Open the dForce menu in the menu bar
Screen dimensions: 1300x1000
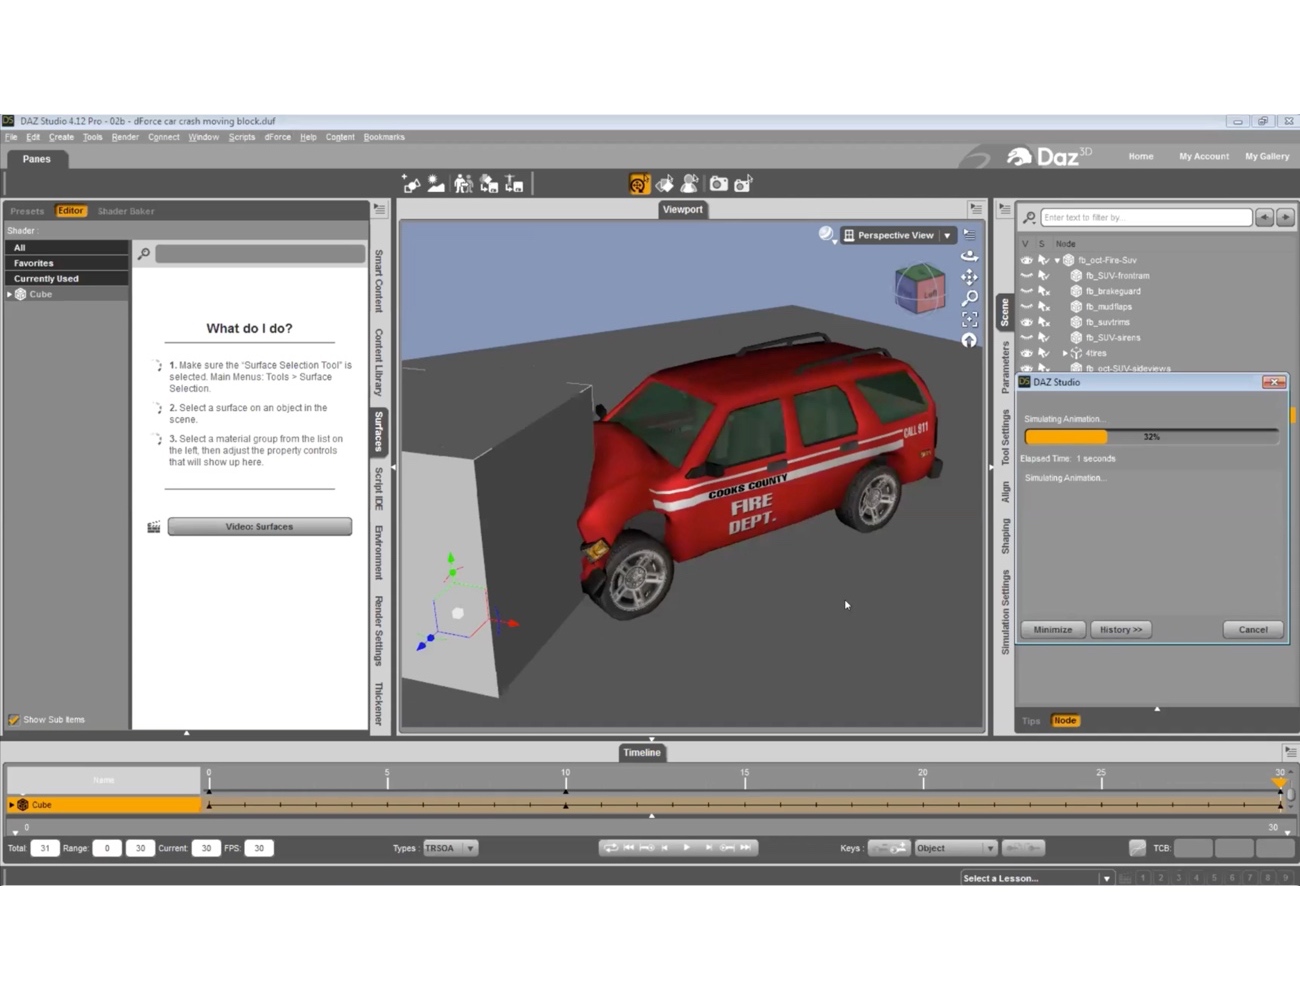tap(277, 137)
